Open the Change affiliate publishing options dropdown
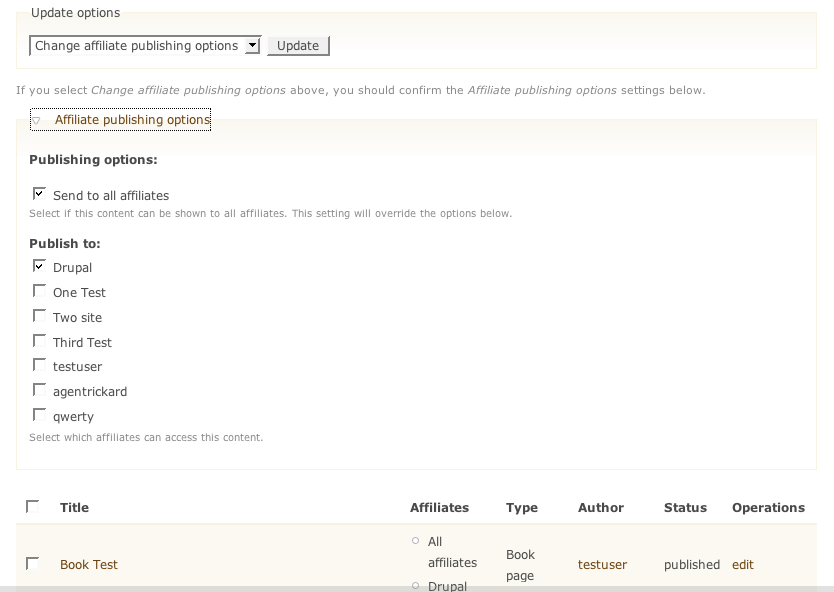 coord(146,46)
